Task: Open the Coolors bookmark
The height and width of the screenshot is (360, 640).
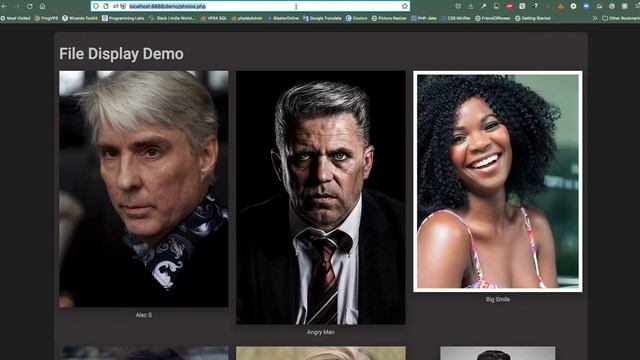Action: 356,18
